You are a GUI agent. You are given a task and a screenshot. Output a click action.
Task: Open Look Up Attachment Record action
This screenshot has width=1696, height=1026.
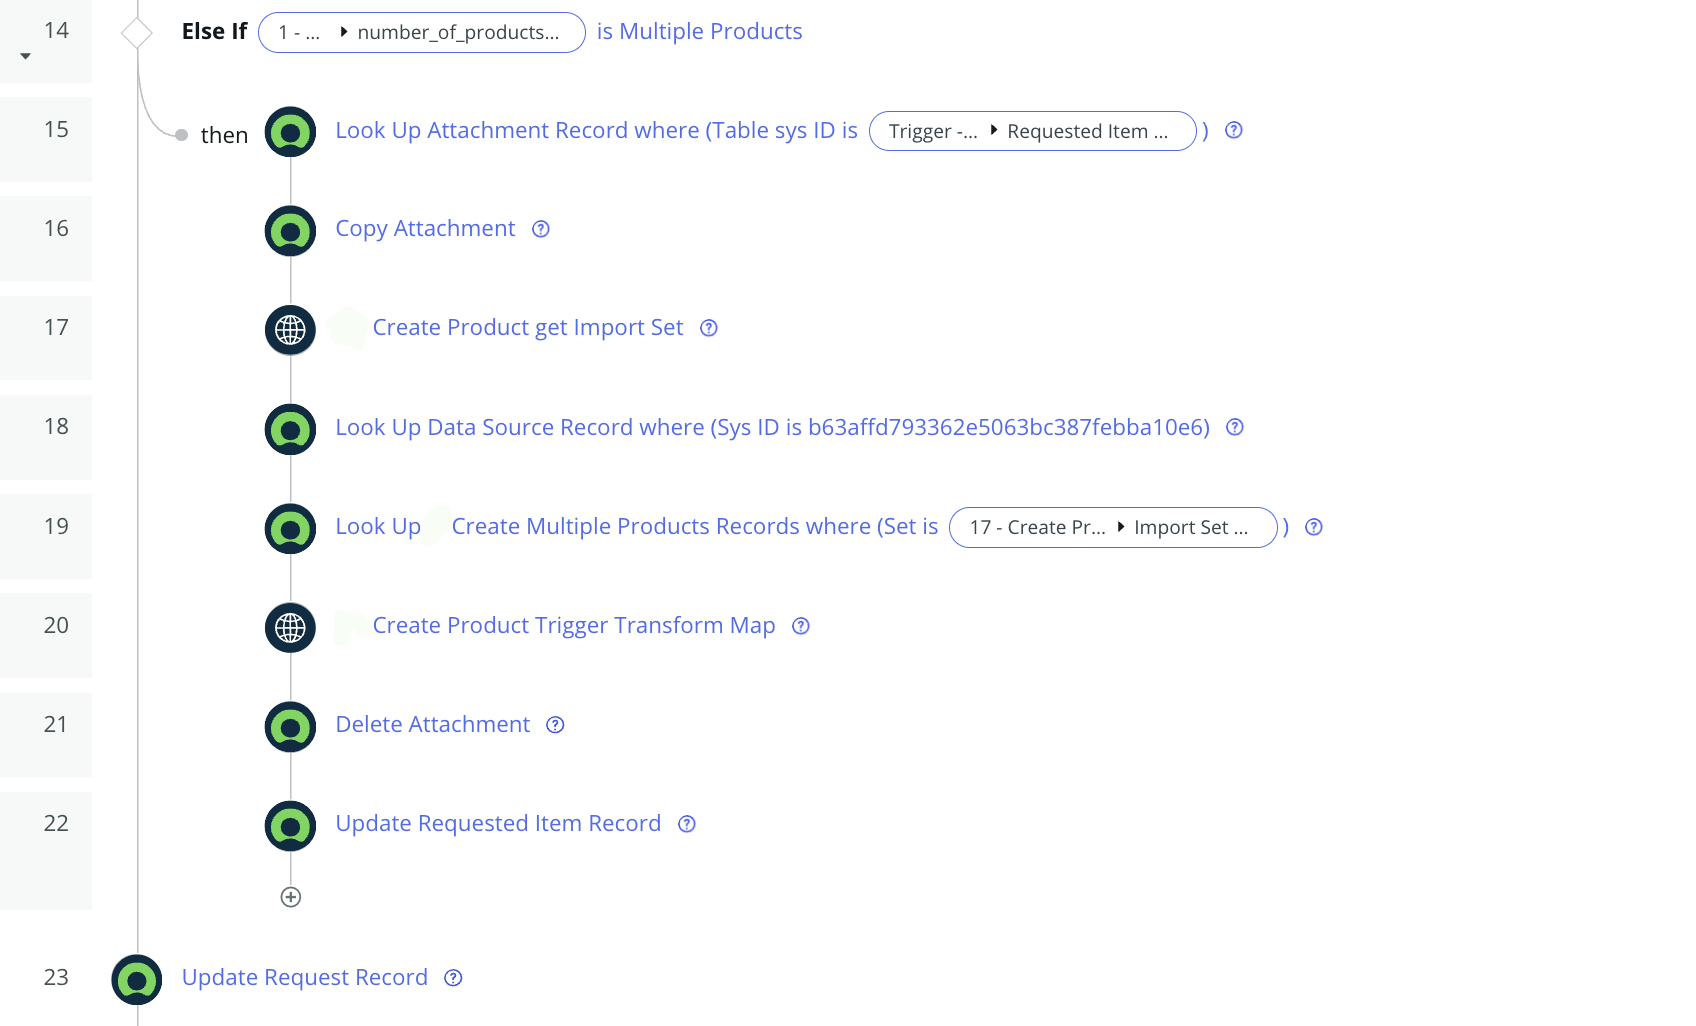coord(597,130)
